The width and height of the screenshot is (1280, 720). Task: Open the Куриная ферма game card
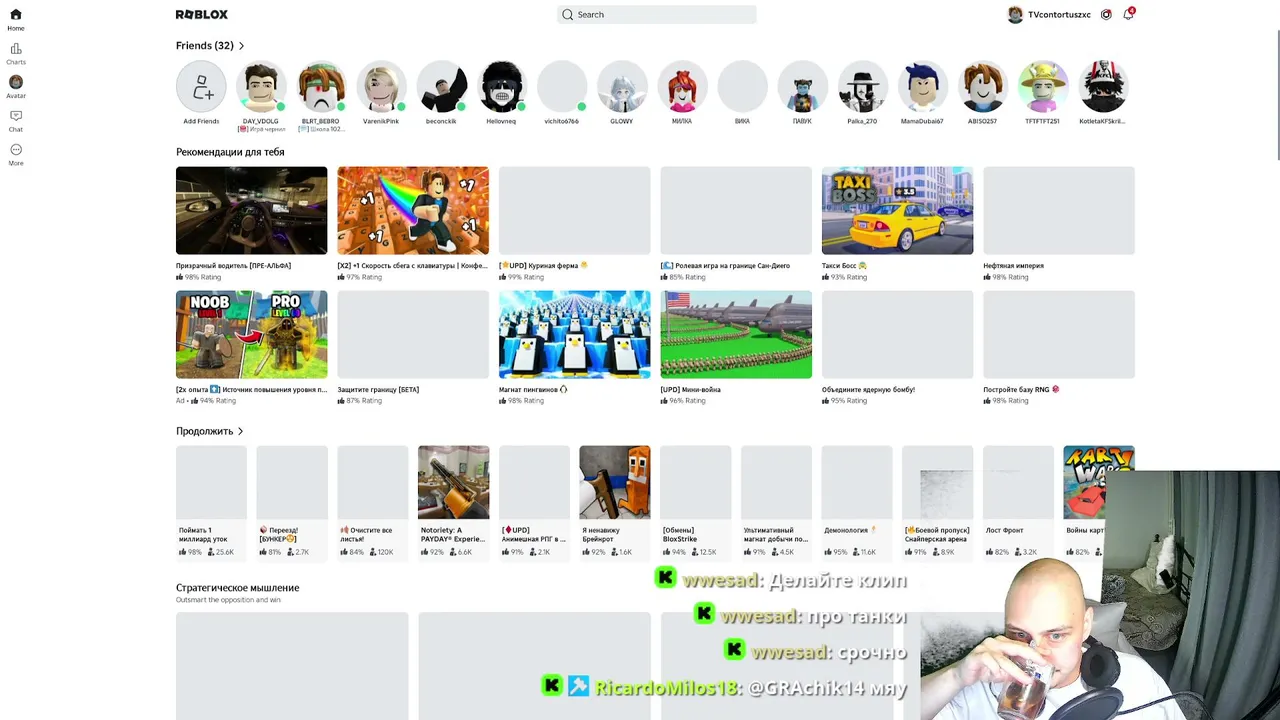(574, 224)
